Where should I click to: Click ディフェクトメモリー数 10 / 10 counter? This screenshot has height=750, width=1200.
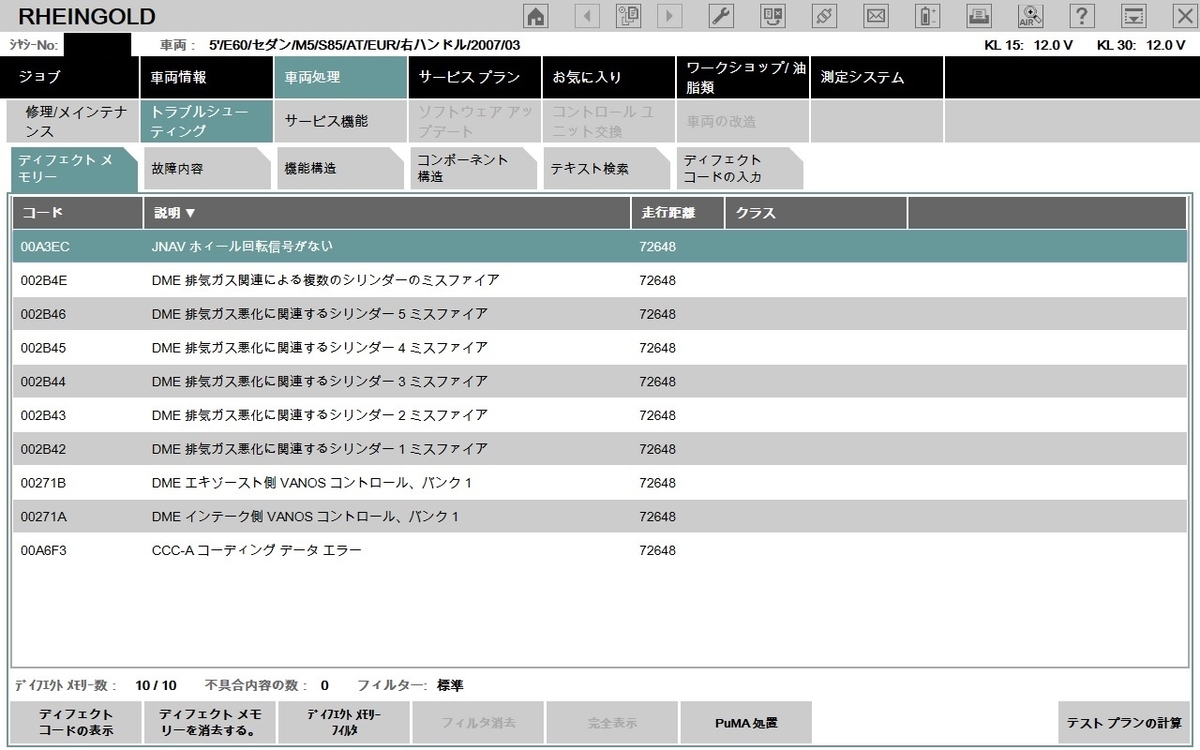(95, 686)
